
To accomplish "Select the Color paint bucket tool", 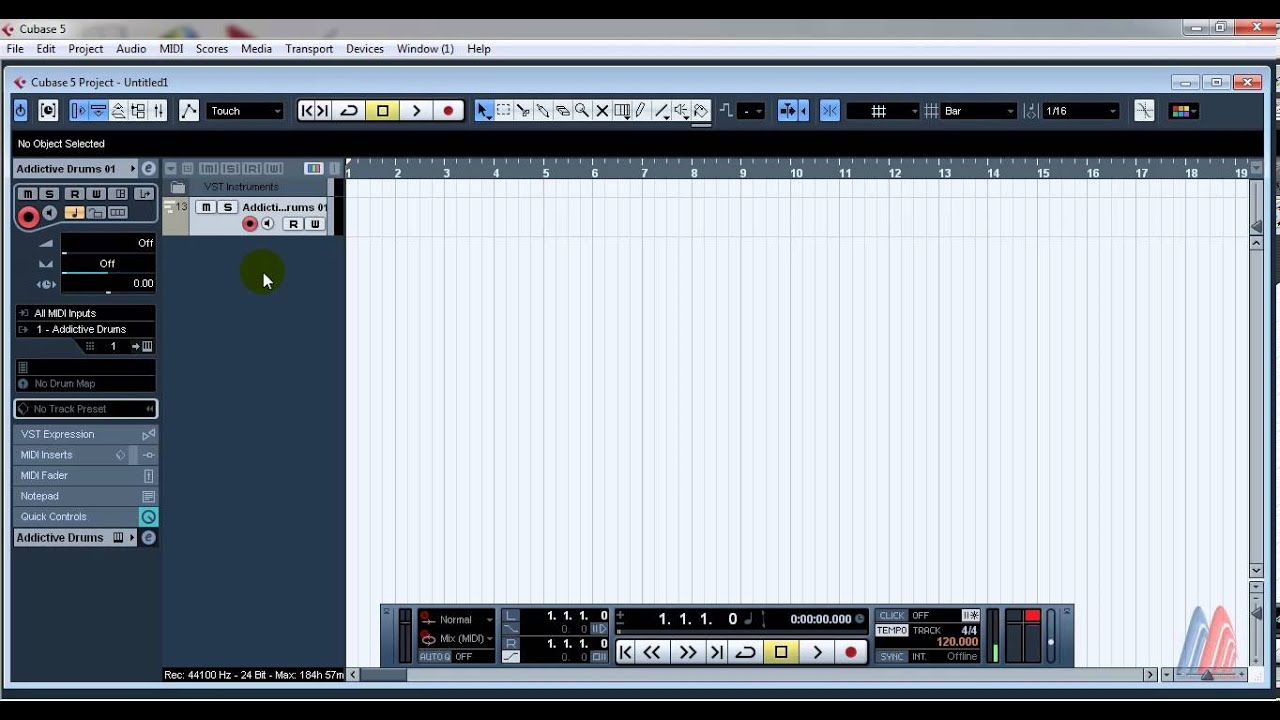I will (x=701, y=111).
